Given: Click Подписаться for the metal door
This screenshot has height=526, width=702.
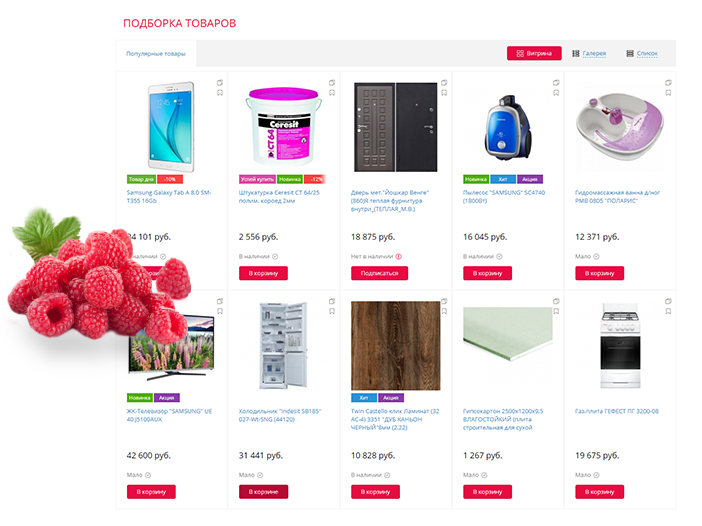Looking at the screenshot, I should (379, 273).
